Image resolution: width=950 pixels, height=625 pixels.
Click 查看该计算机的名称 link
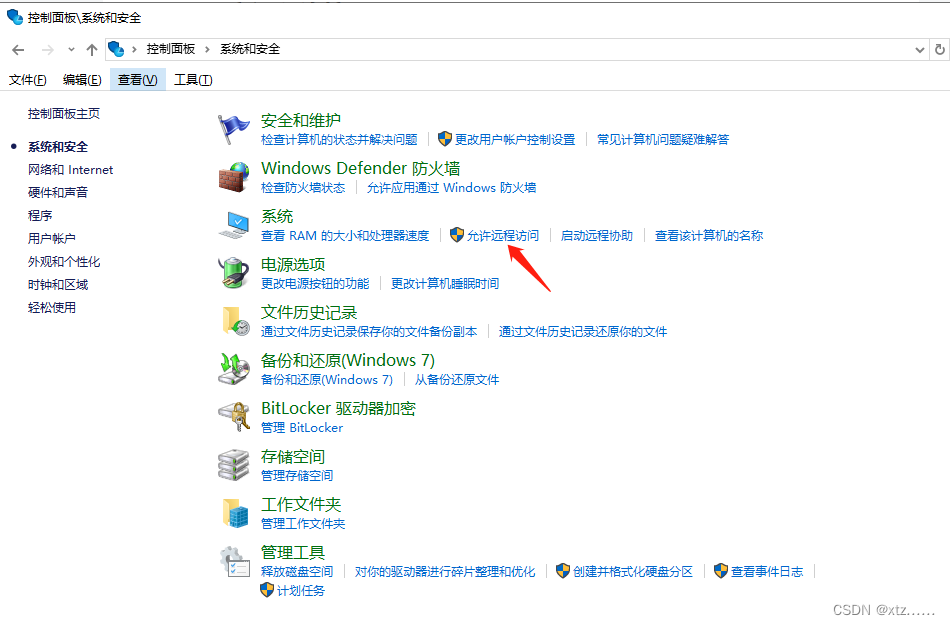(x=709, y=235)
